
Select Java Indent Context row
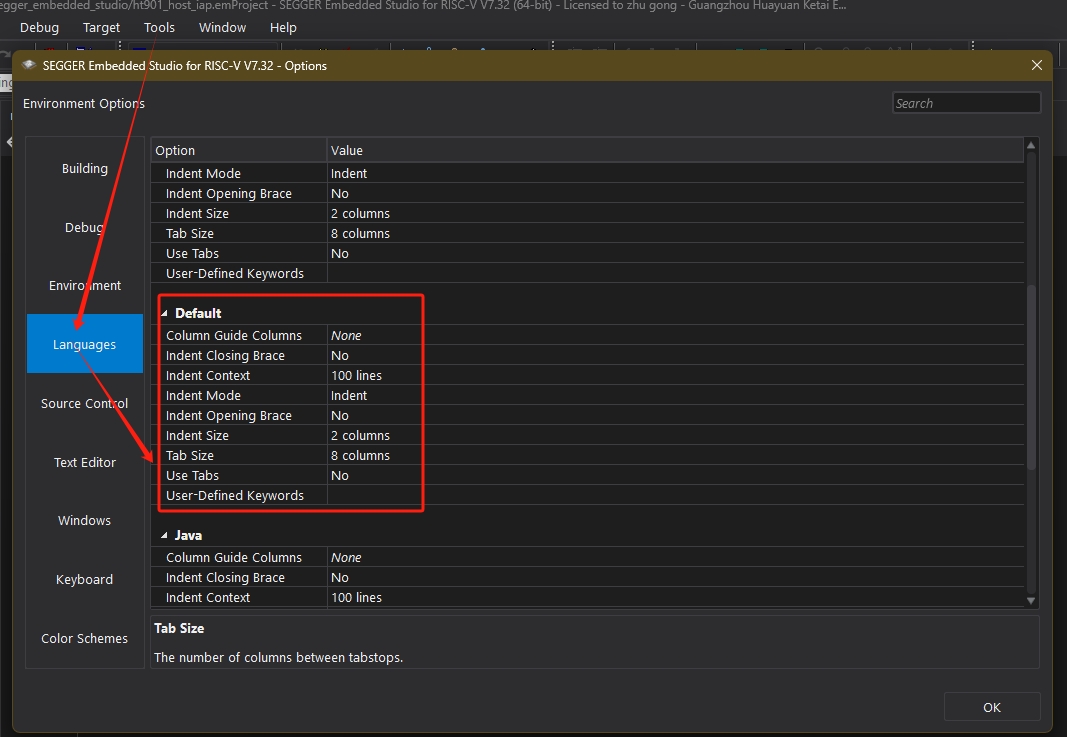pyautogui.click(x=588, y=597)
